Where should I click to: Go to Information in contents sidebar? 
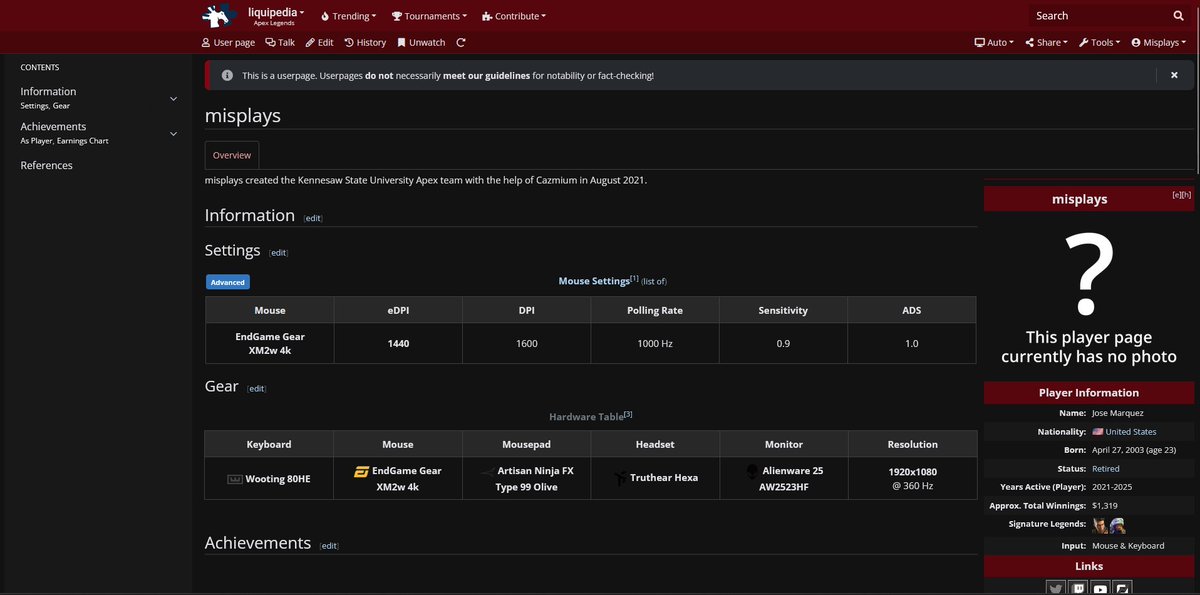(48, 91)
